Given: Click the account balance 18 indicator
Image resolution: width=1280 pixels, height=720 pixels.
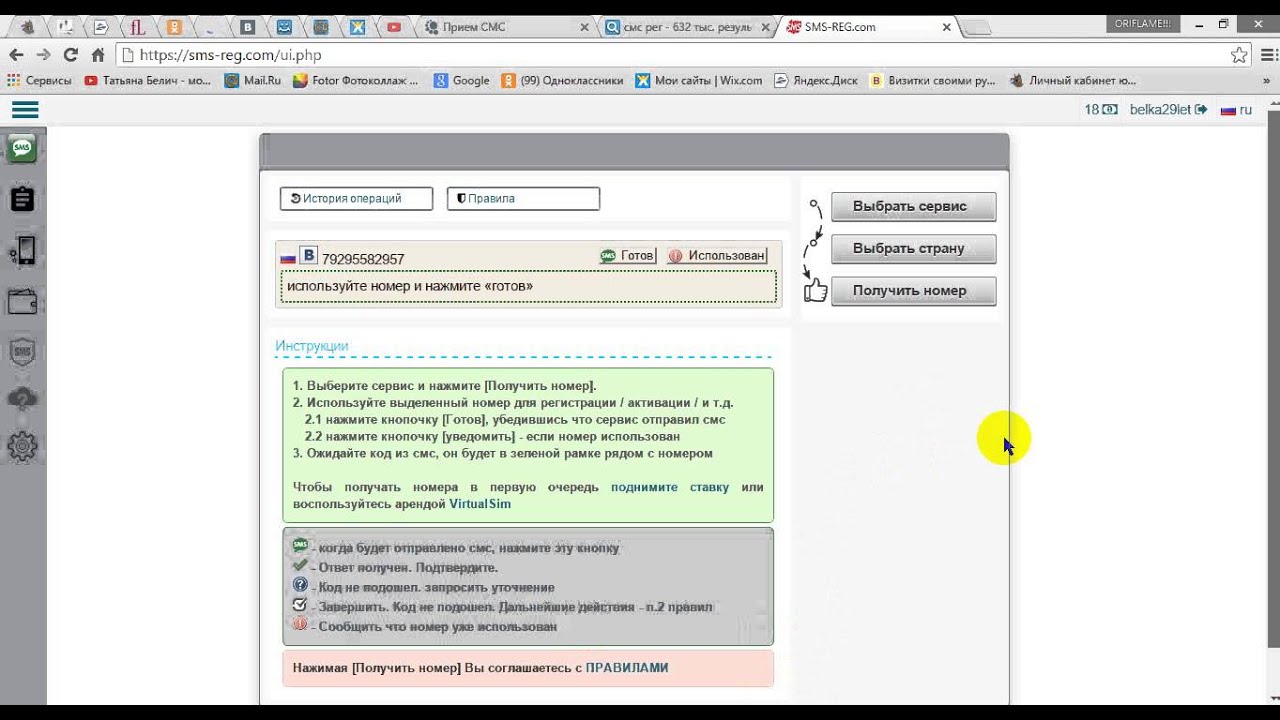Looking at the screenshot, I should click(1101, 110).
